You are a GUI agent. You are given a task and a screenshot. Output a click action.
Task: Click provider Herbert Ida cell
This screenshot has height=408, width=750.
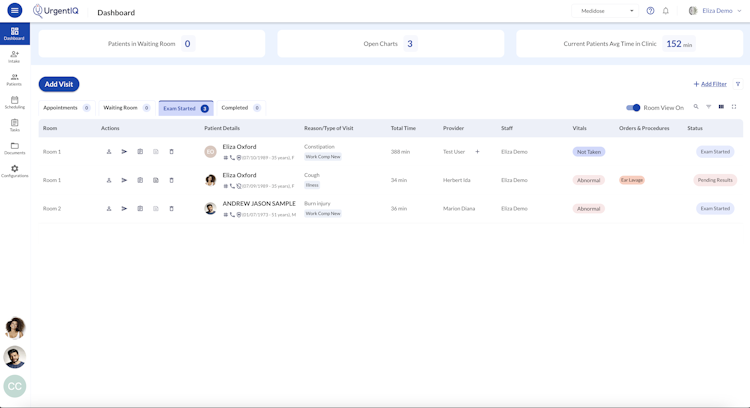(456, 180)
